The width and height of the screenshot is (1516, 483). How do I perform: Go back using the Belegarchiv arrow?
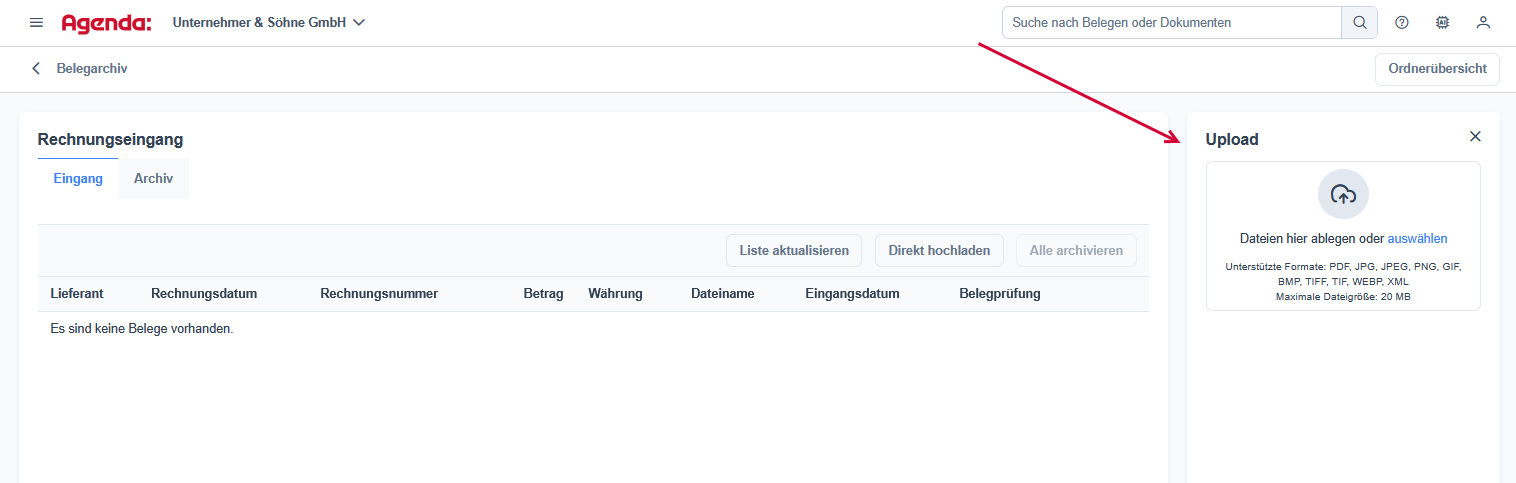[x=37, y=69]
